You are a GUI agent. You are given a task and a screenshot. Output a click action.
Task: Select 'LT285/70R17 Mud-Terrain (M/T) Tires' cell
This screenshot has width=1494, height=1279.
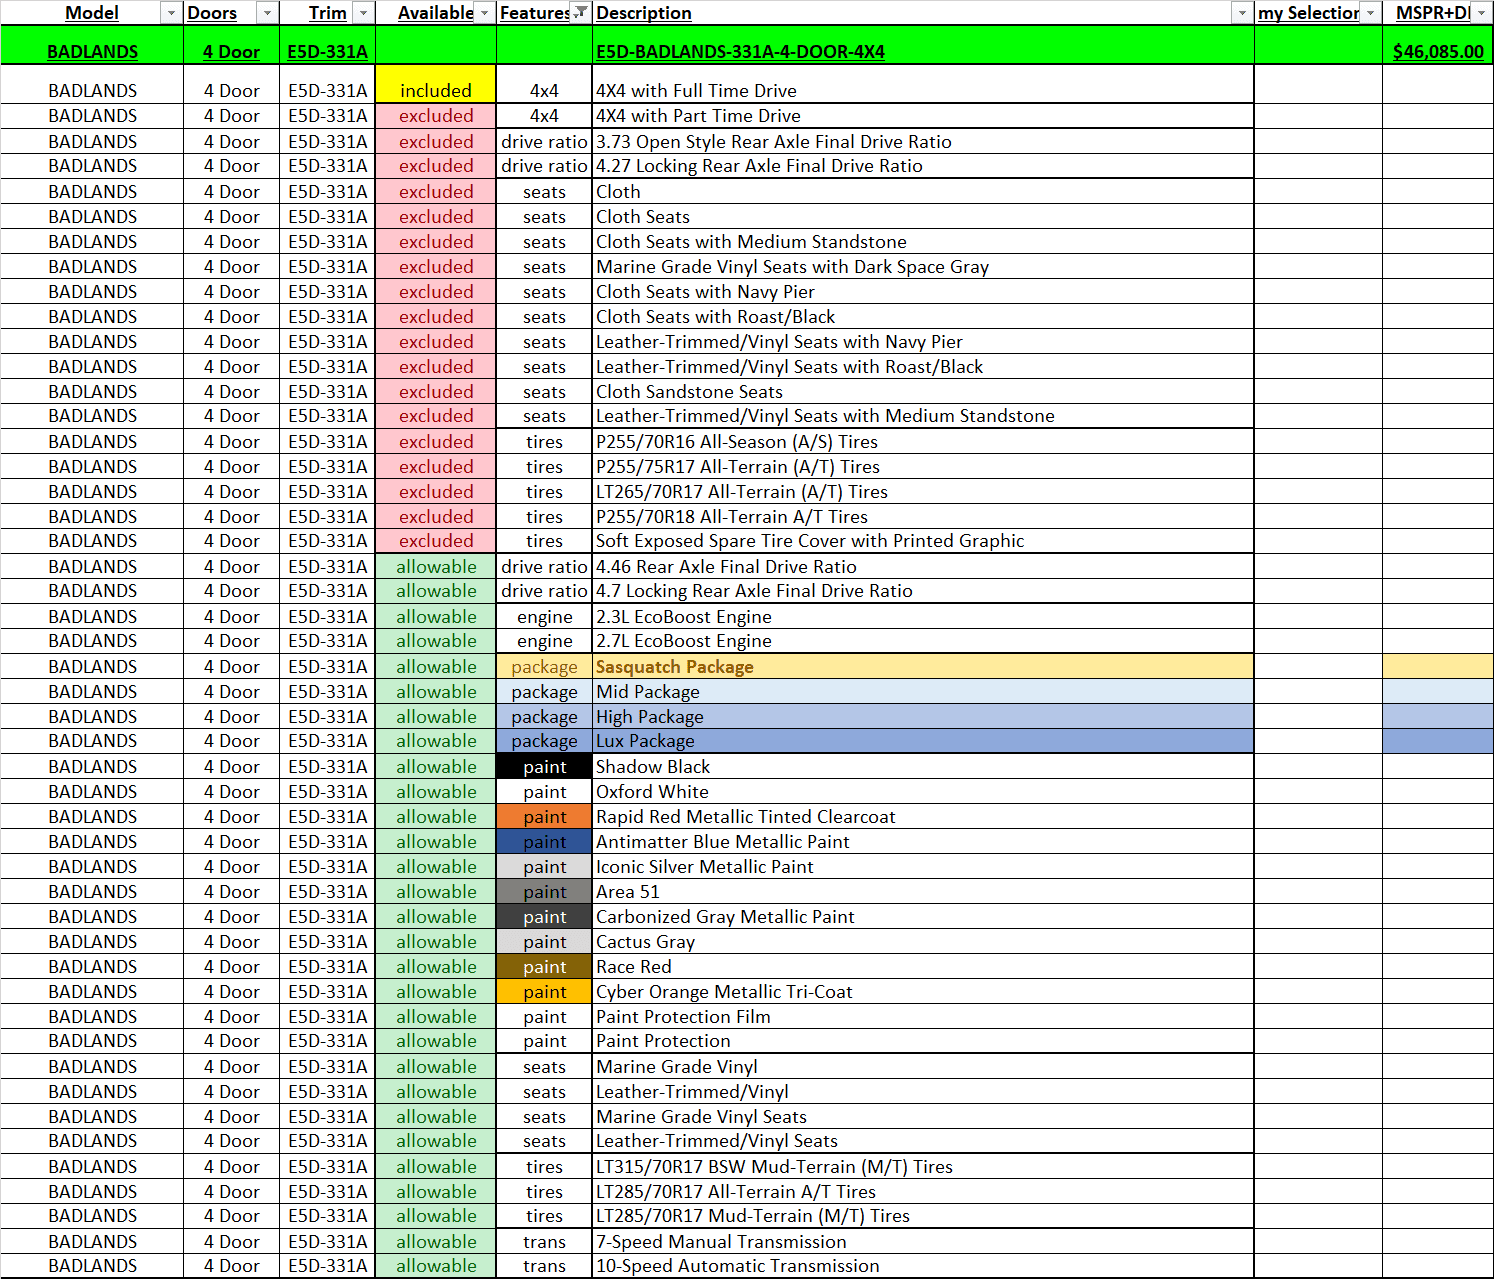(924, 1216)
